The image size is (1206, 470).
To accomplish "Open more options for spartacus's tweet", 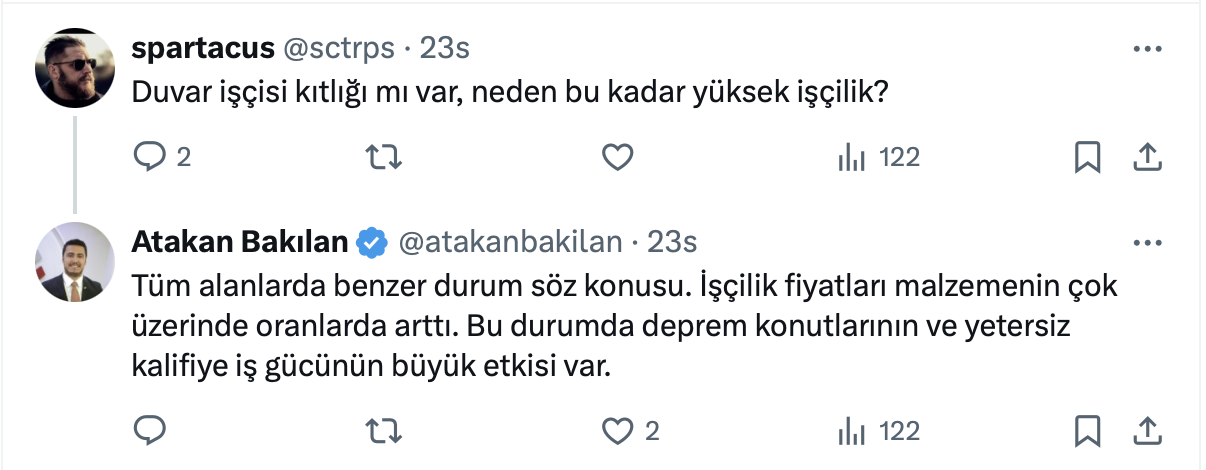I will (x=1146, y=48).
